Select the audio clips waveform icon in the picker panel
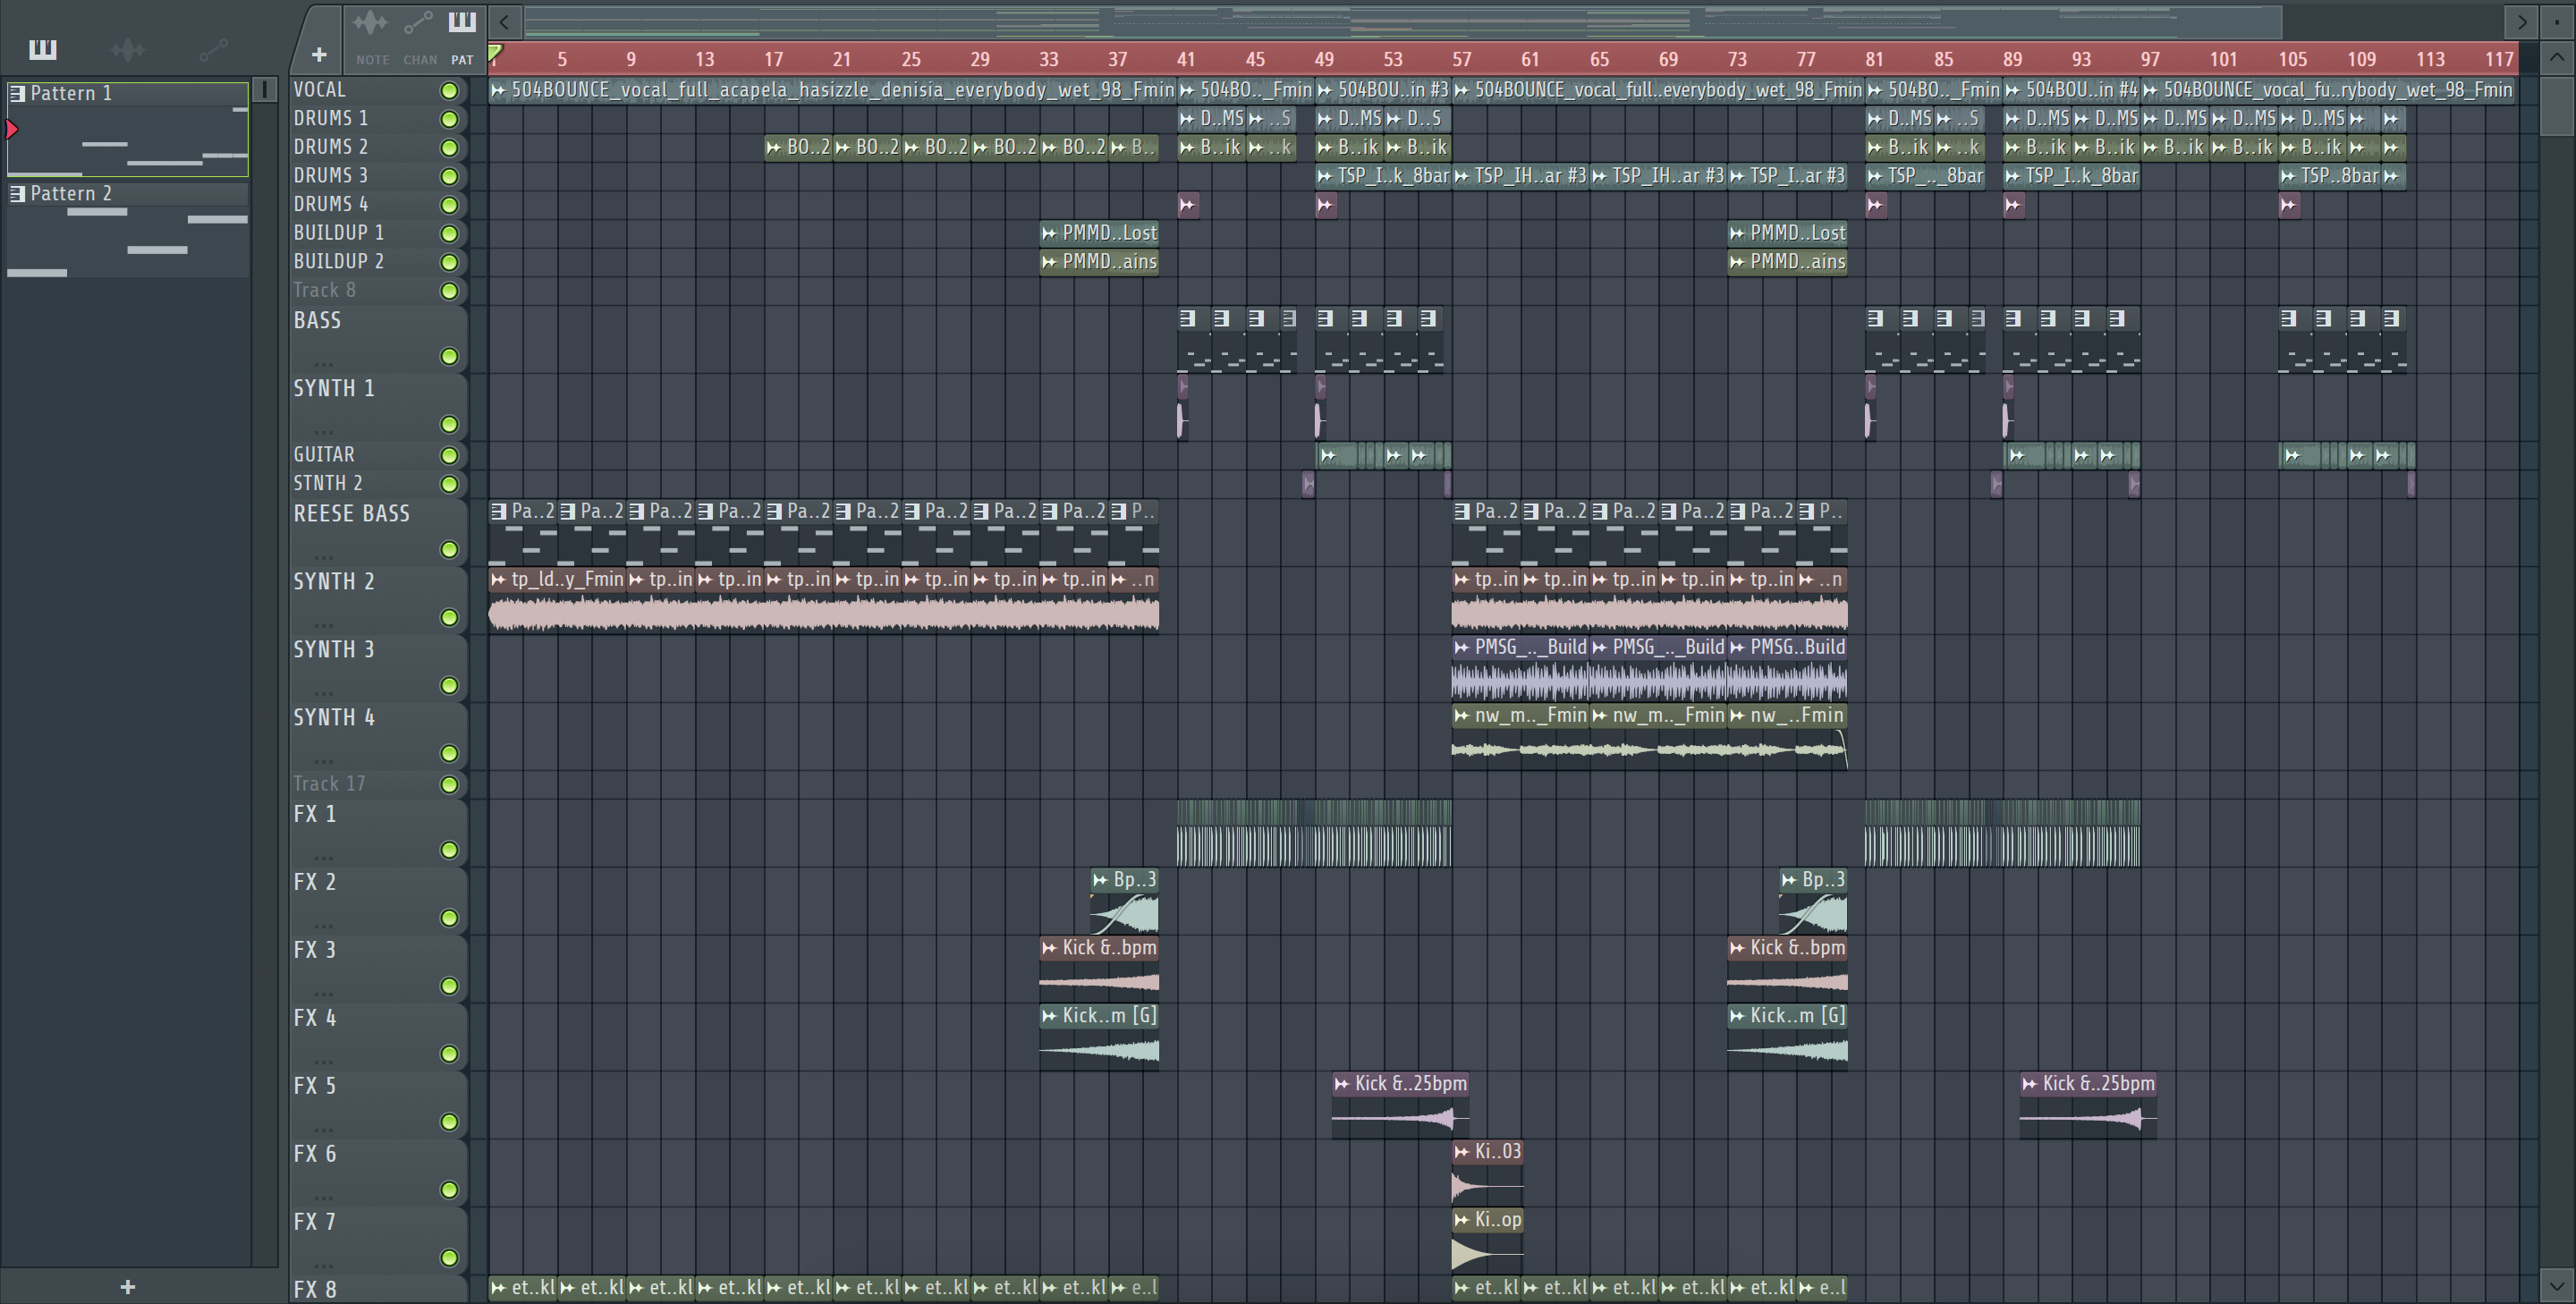 pyautogui.click(x=128, y=49)
